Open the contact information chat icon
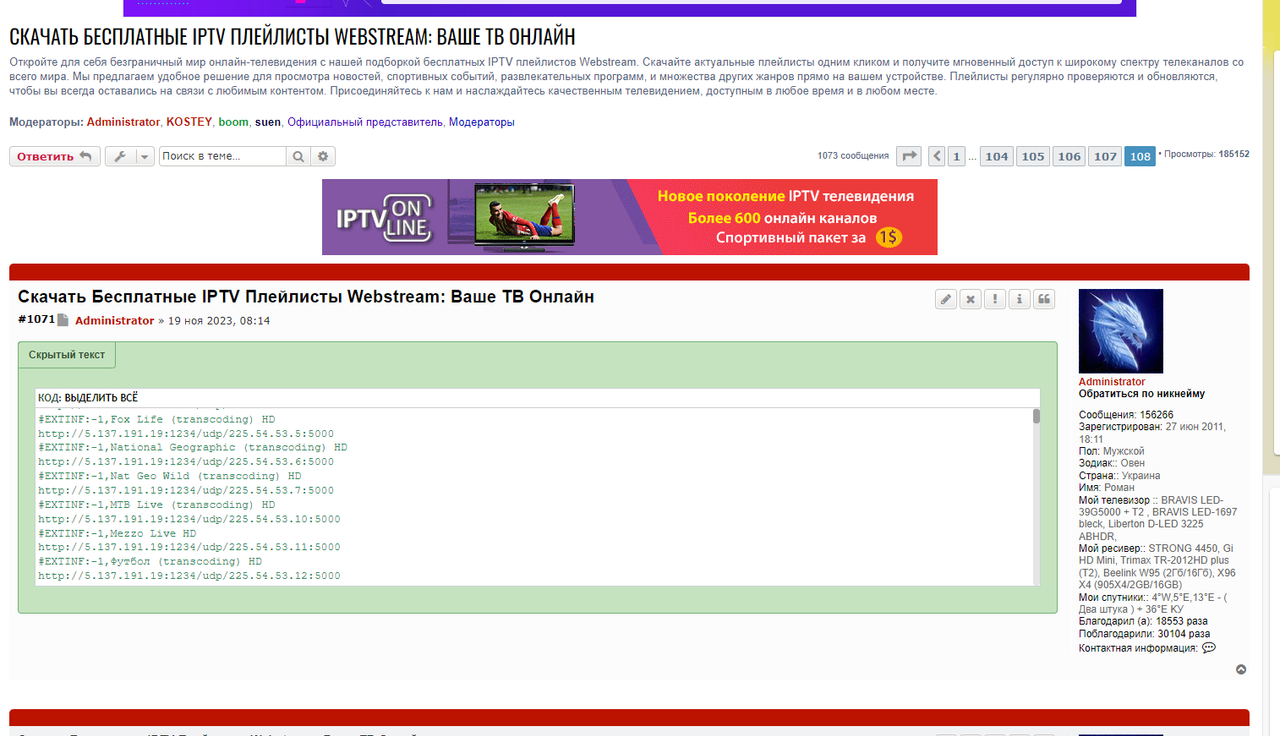This screenshot has width=1280, height=736. pos(1207,647)
